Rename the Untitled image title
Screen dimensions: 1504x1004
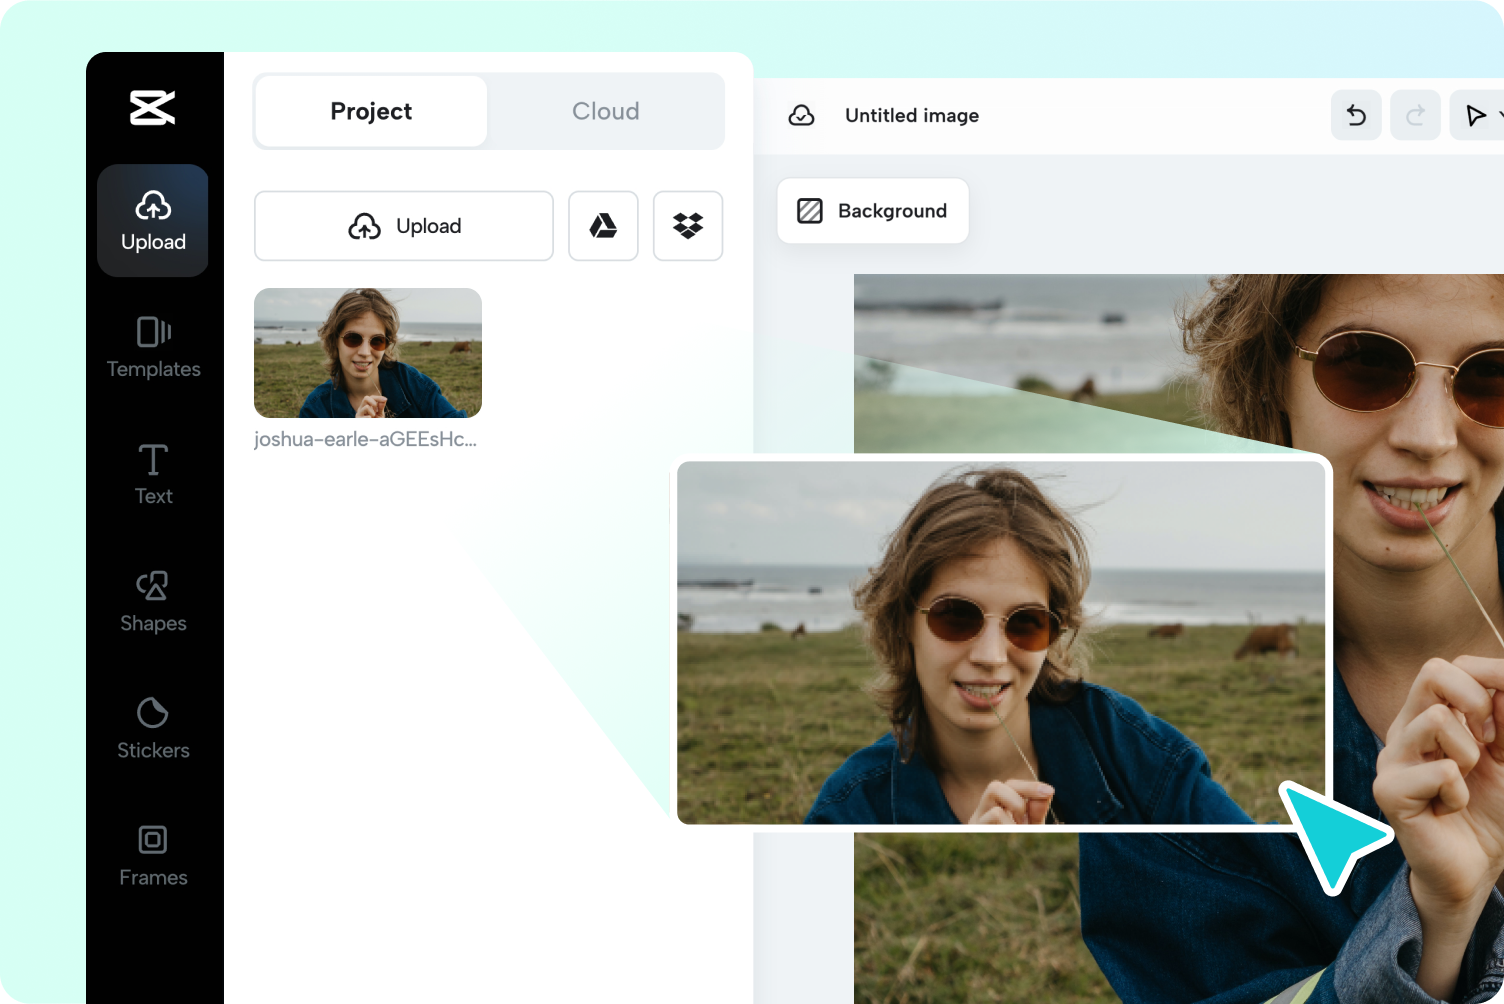(911, 115)
